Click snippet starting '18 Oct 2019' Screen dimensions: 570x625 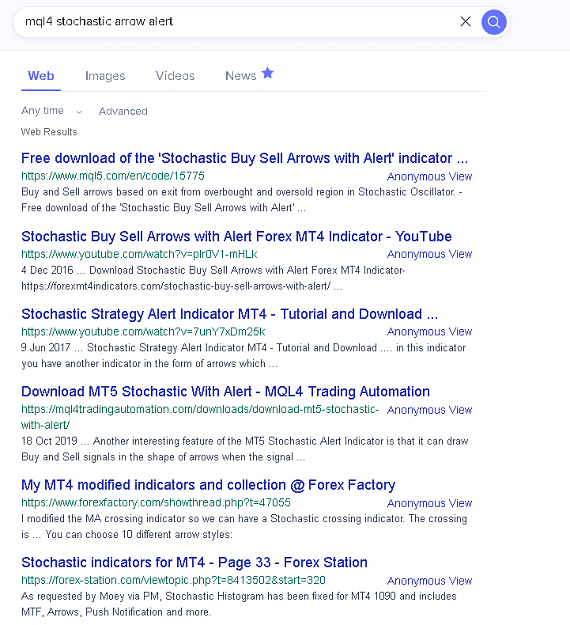(245, 449)
